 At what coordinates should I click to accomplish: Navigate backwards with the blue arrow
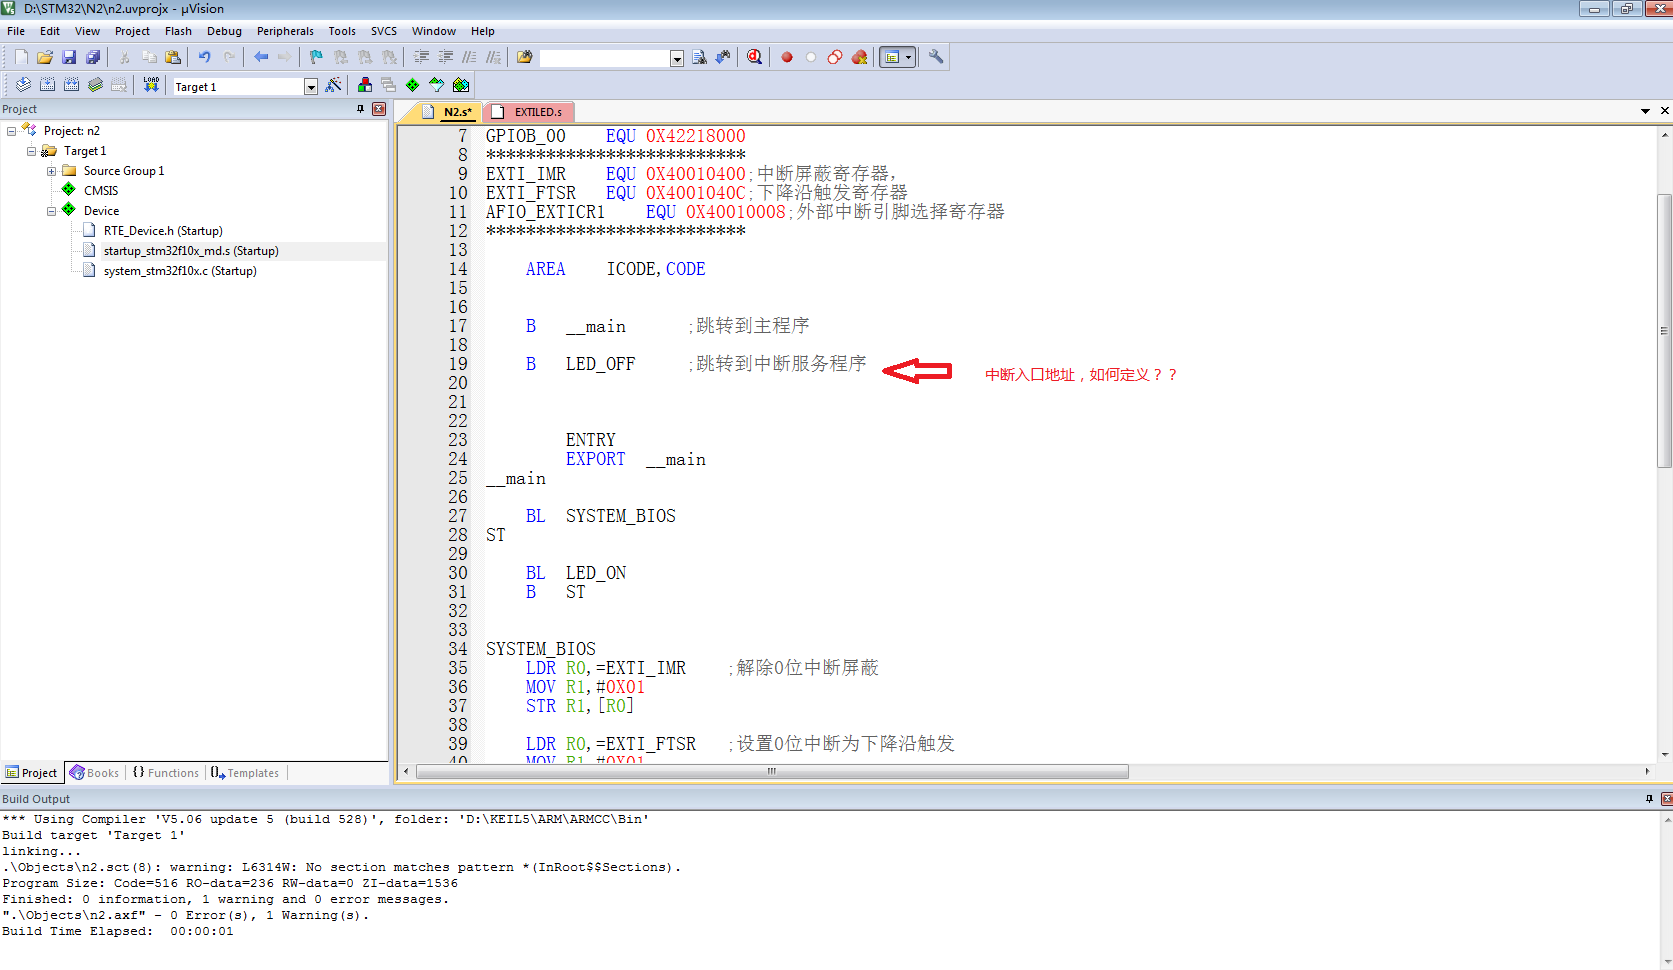point(261,57)
